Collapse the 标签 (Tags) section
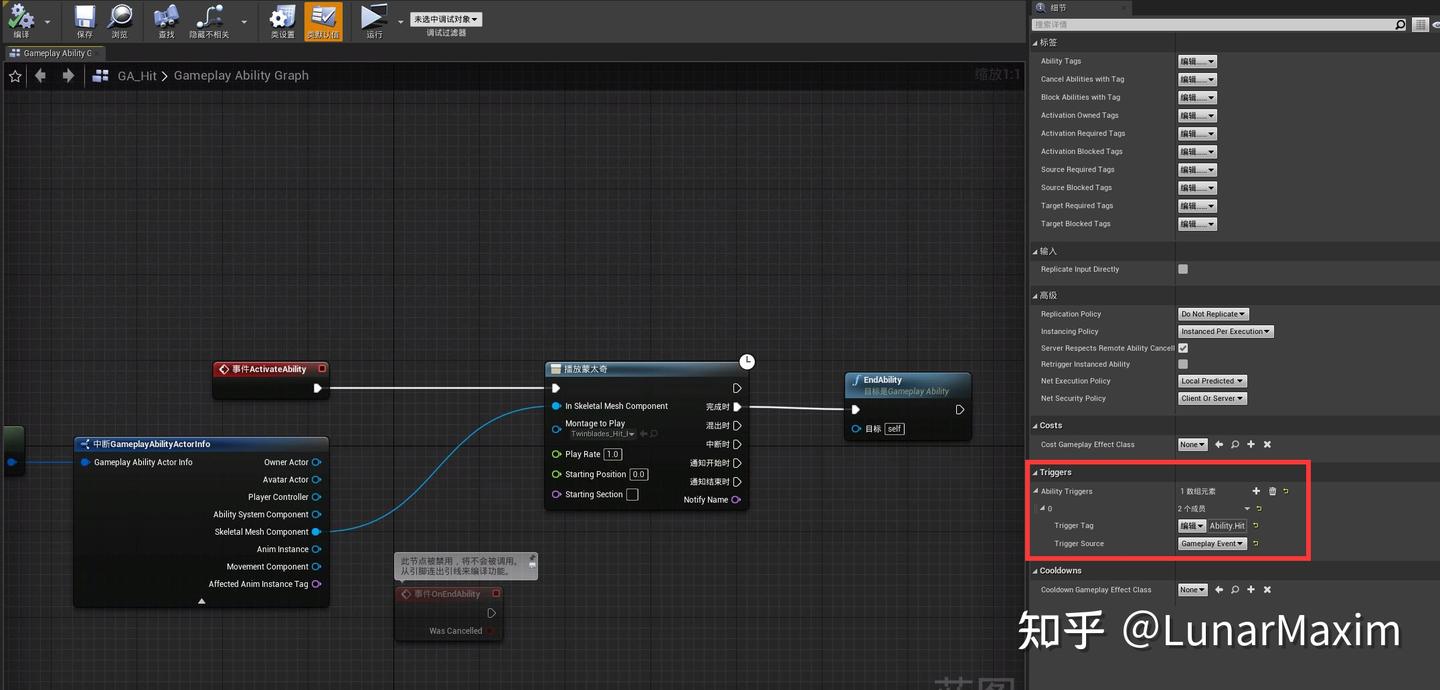The image size is (1440, 690). [1035, 43]
